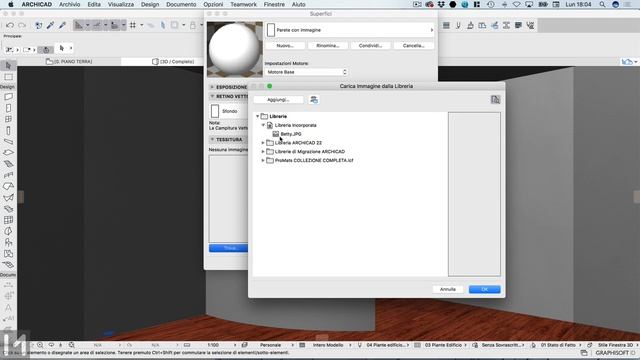
Task: Expand the ESPOSIZIONE section
Action: (x=212, y=87)
